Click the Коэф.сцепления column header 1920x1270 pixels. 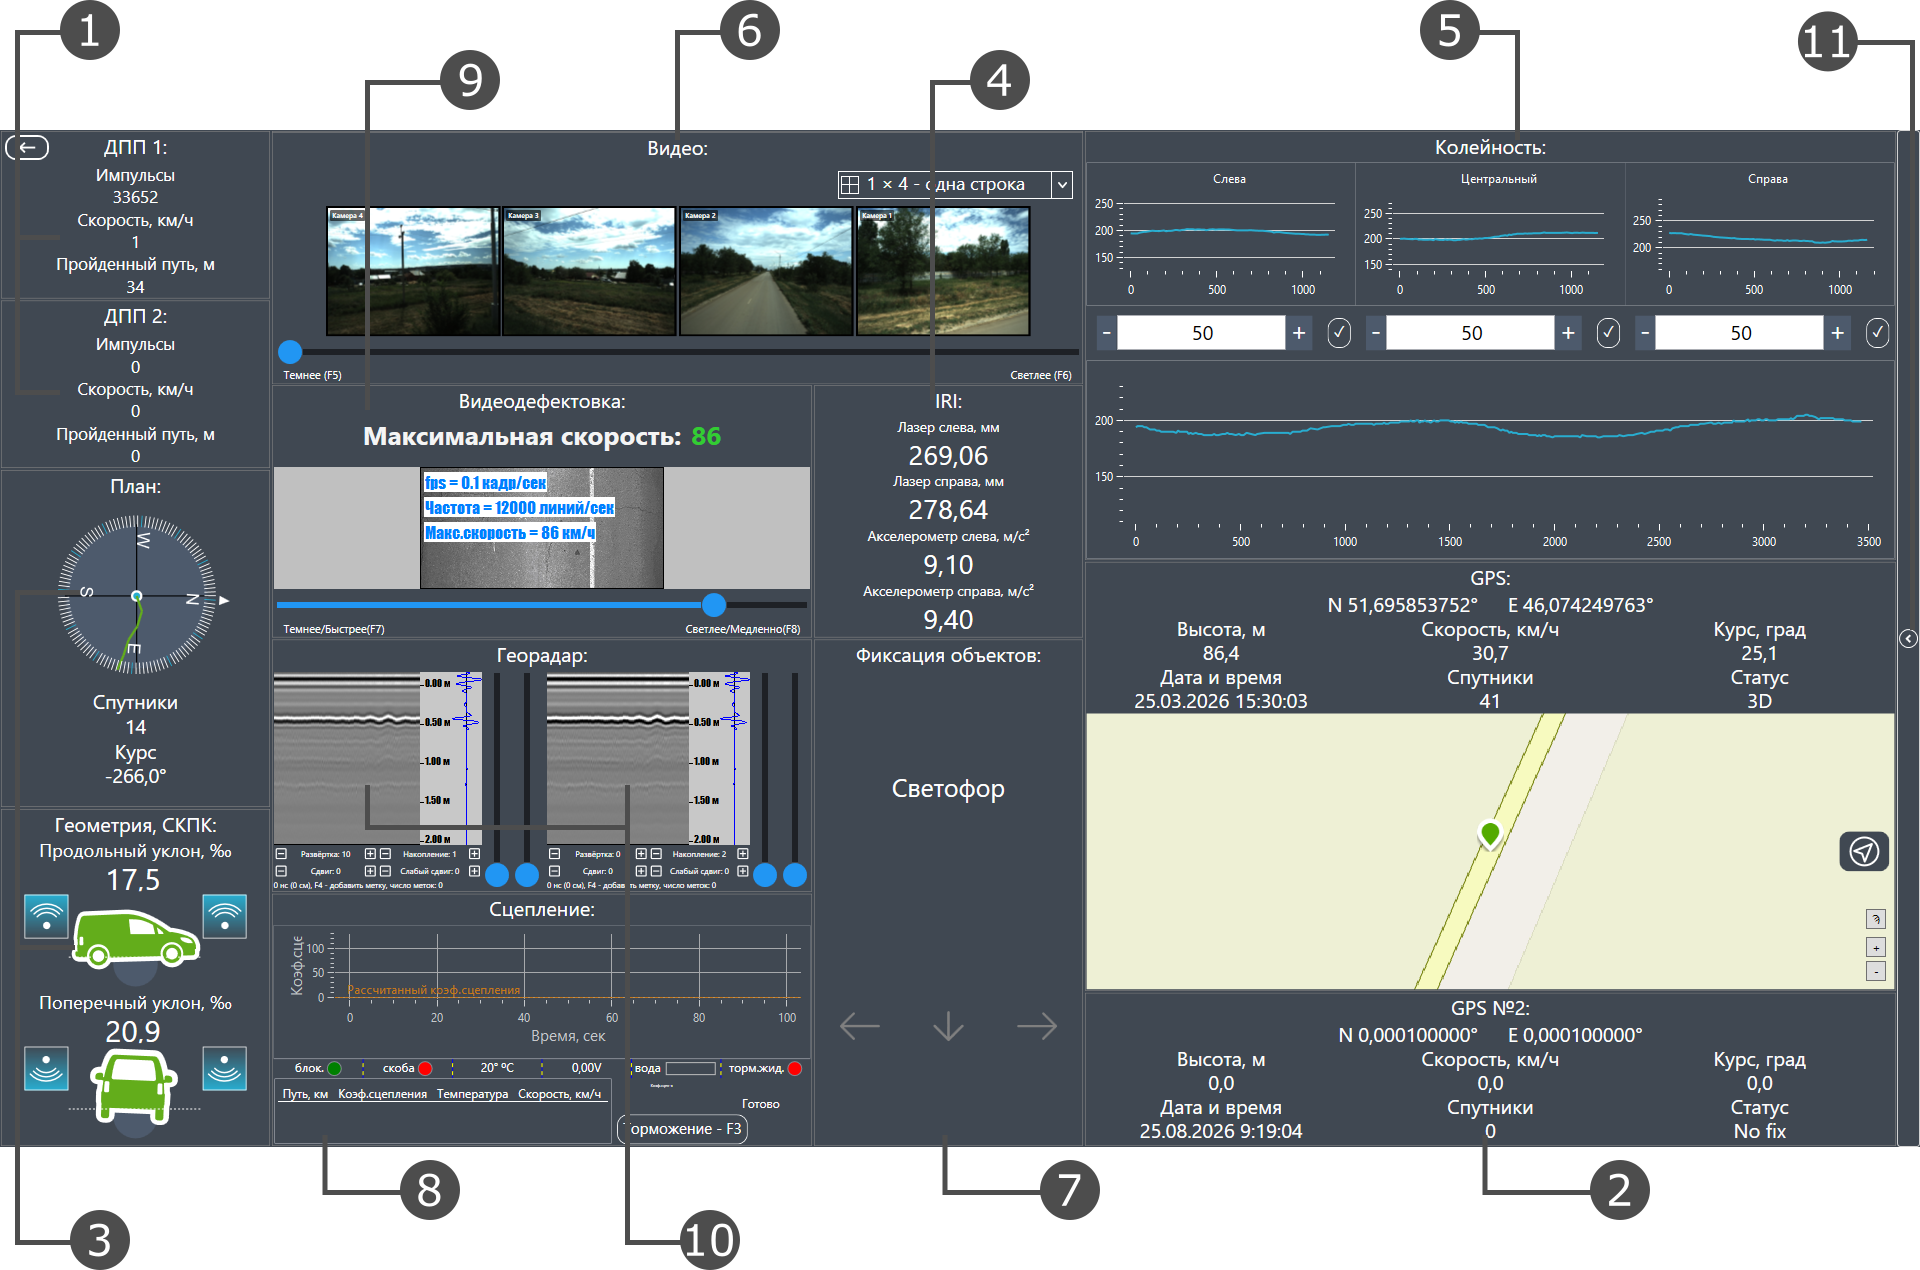[x=382, y=1094]
